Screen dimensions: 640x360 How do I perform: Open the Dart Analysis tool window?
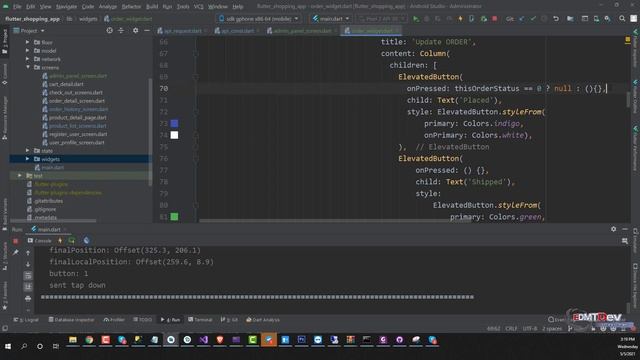tap(263, 320)
